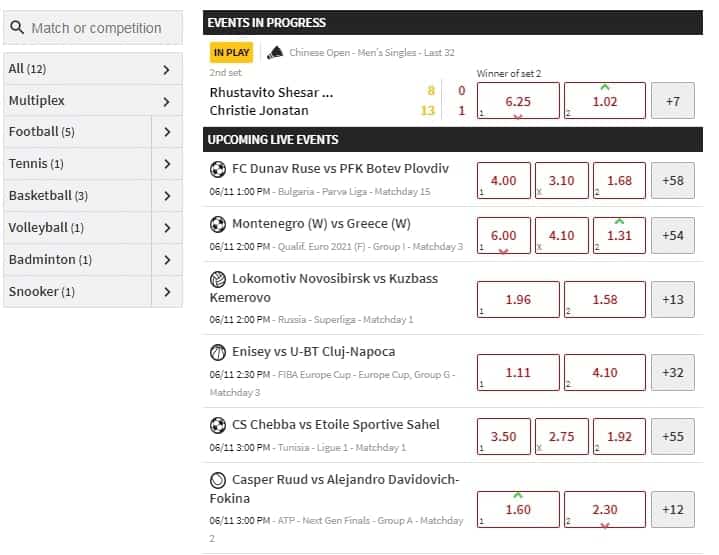Click the badminton shuttlecock icon by Chinese Open
719x555 pixels.
click(275, 52)
